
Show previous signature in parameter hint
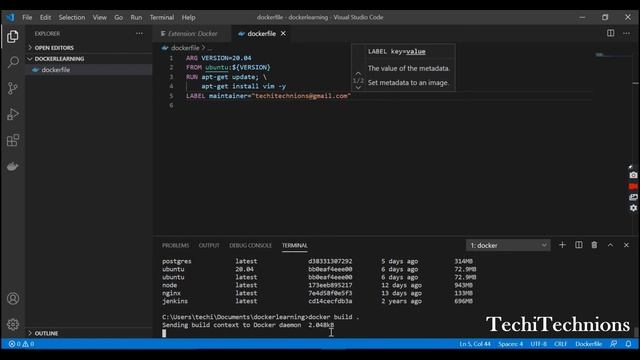[x=358, y=73]
